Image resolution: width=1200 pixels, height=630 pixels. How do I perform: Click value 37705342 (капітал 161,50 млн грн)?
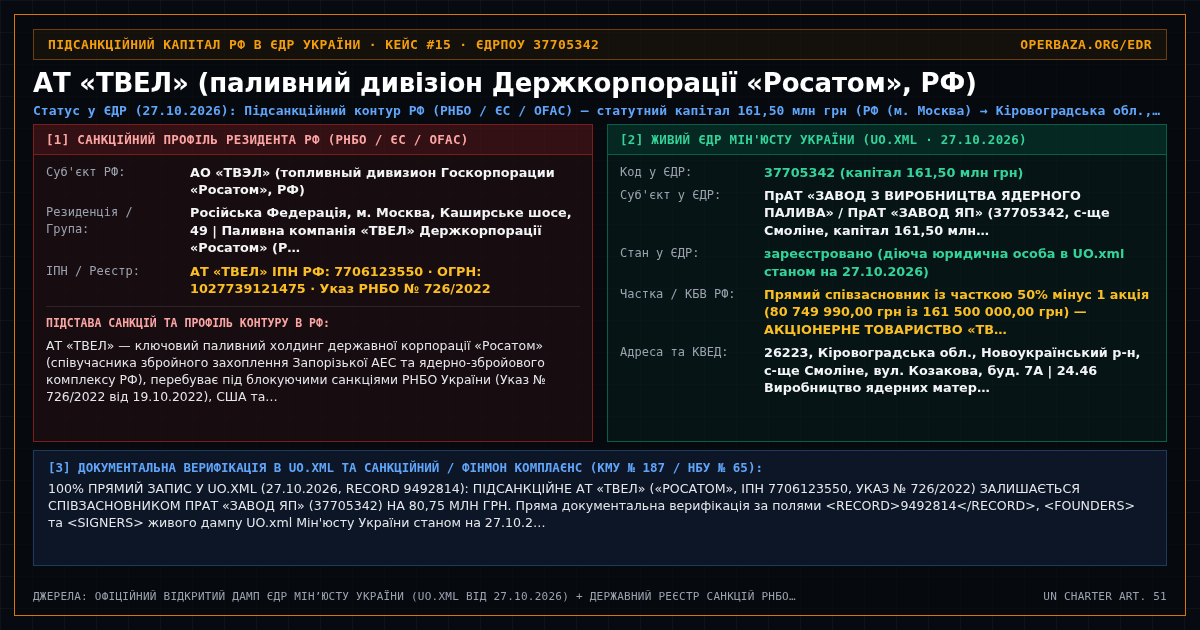click(894, 172)
